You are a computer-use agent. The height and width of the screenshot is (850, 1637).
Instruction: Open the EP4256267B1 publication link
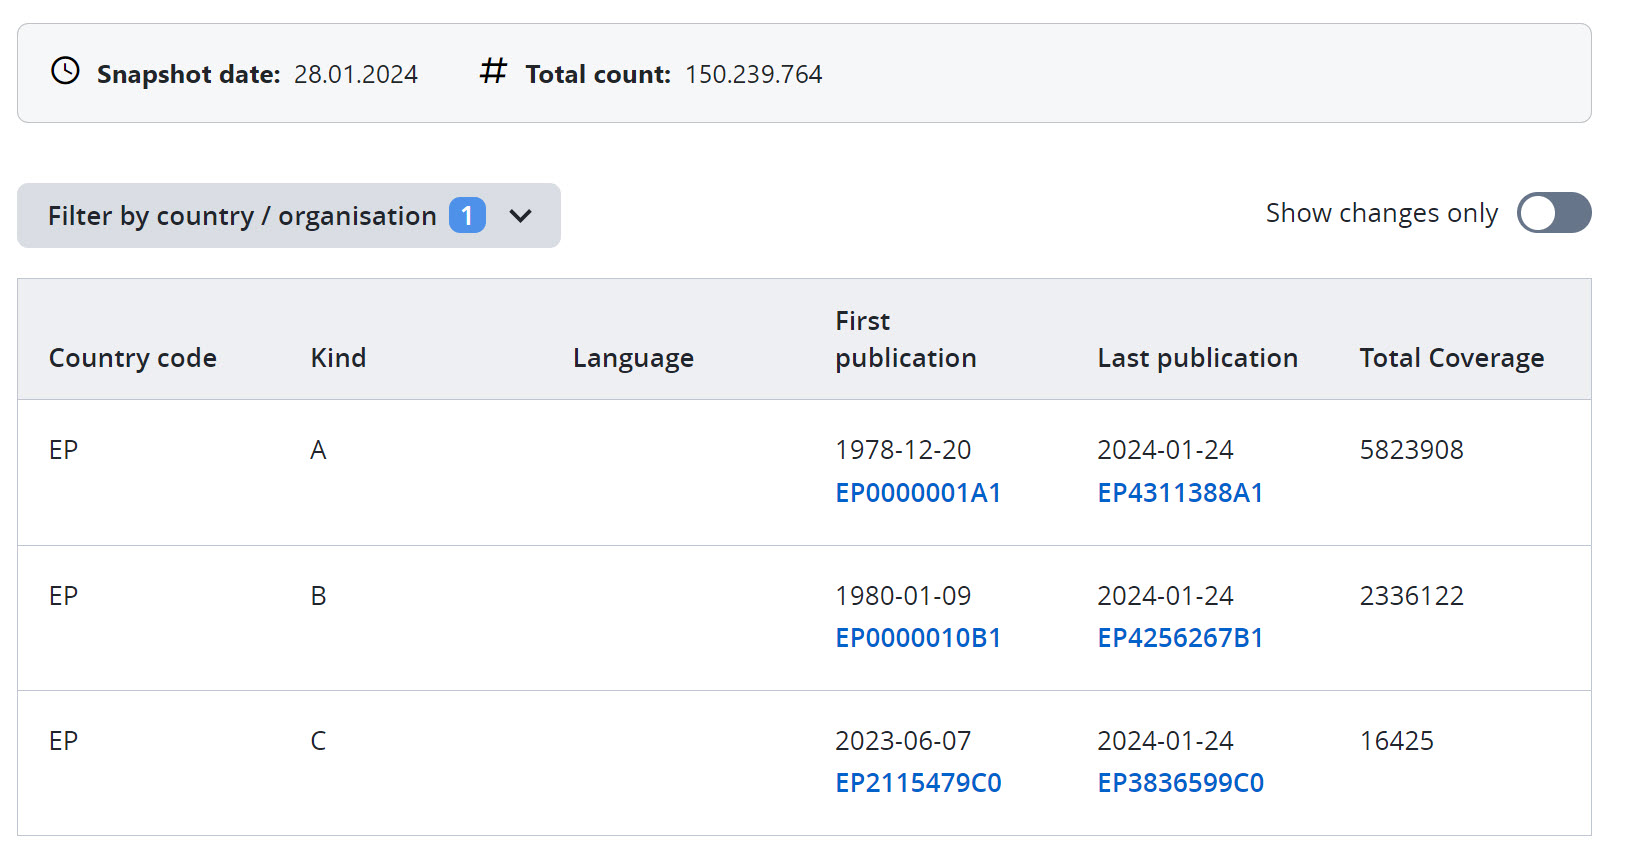tap(1180, 638)
